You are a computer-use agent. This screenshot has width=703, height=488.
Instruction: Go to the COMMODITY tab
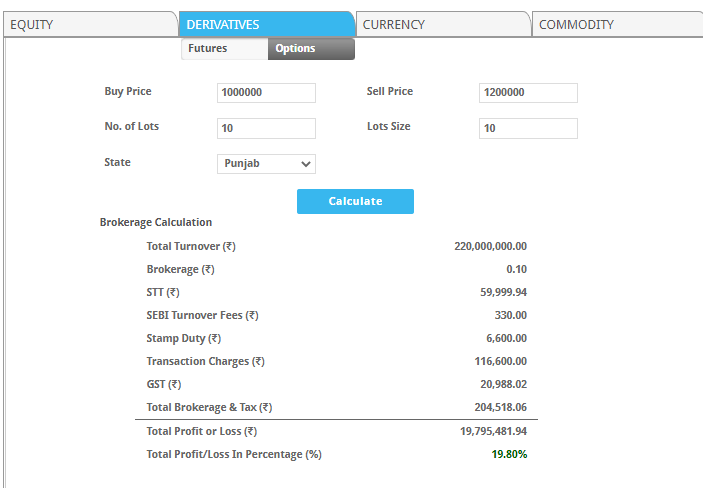tap(615, 24)
